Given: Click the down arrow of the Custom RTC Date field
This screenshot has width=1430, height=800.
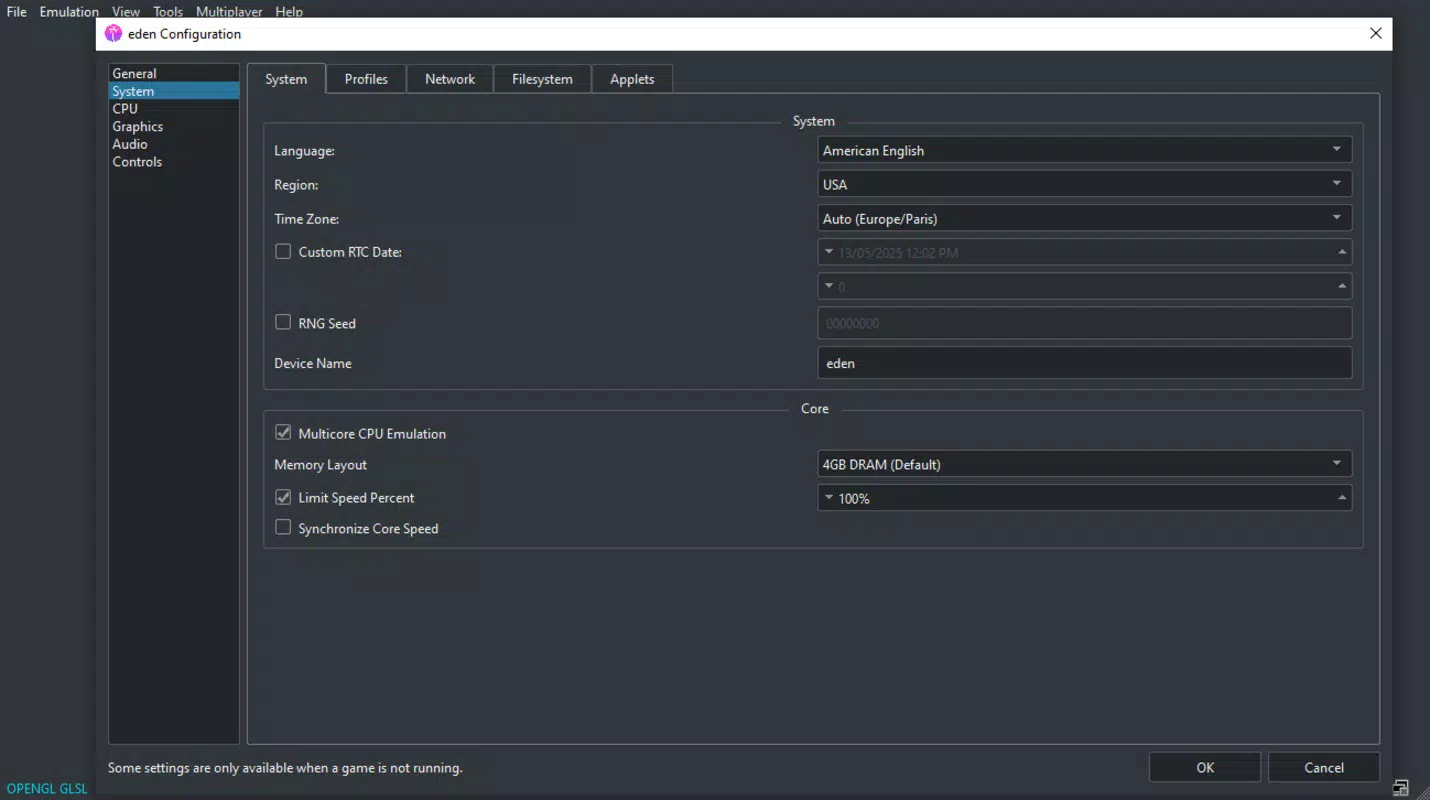Looking at the screenshot, I should pos(828,252).
